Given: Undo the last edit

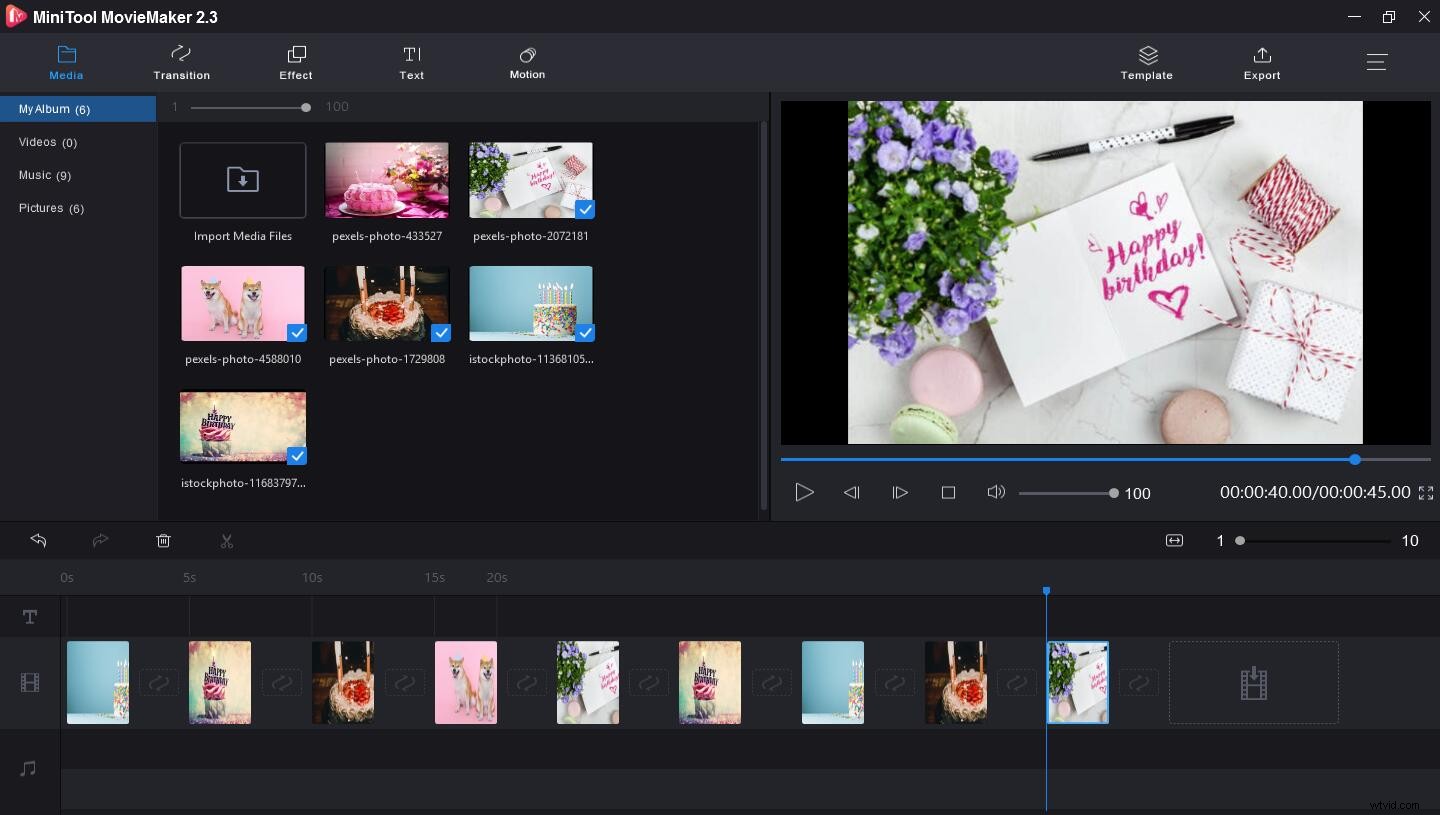Looking at the screenshot, I should pos(38,540).
